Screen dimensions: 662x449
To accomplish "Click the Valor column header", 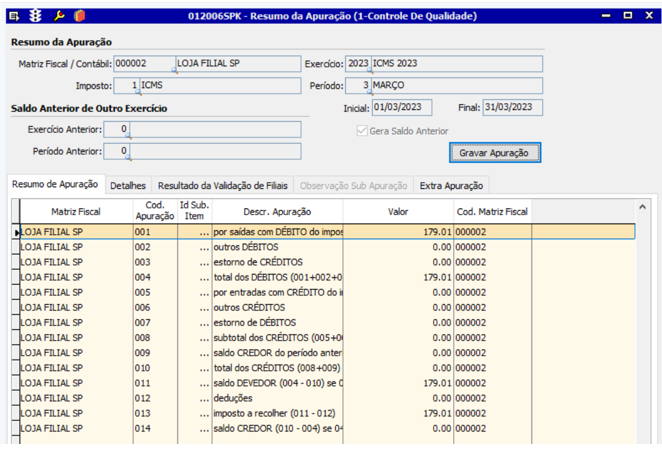I will [398, 212].
